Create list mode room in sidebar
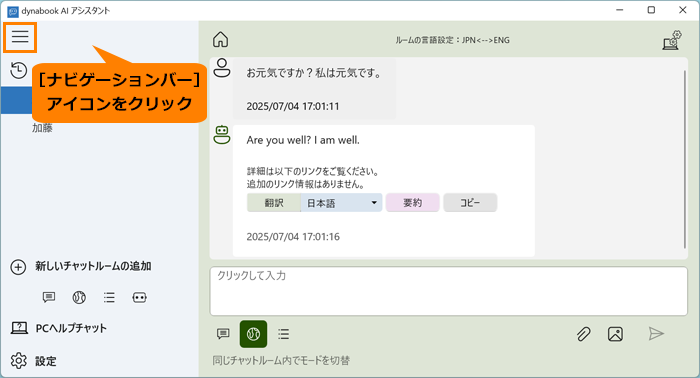The width and height of the screenshot is (700, 378). [109, 297]
